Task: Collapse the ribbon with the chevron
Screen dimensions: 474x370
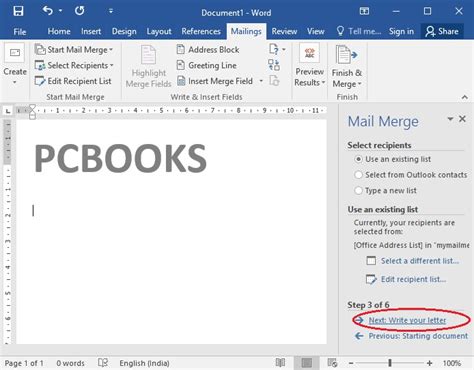Action: pyautogui.click(x=465, y=97)
